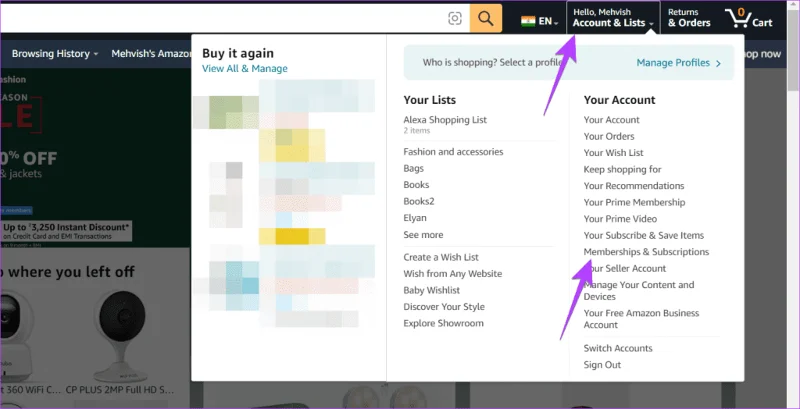The width and height of the screenshot is (800, 409).
Task: Open Your Prime Membership
Action: coord(634,202)
